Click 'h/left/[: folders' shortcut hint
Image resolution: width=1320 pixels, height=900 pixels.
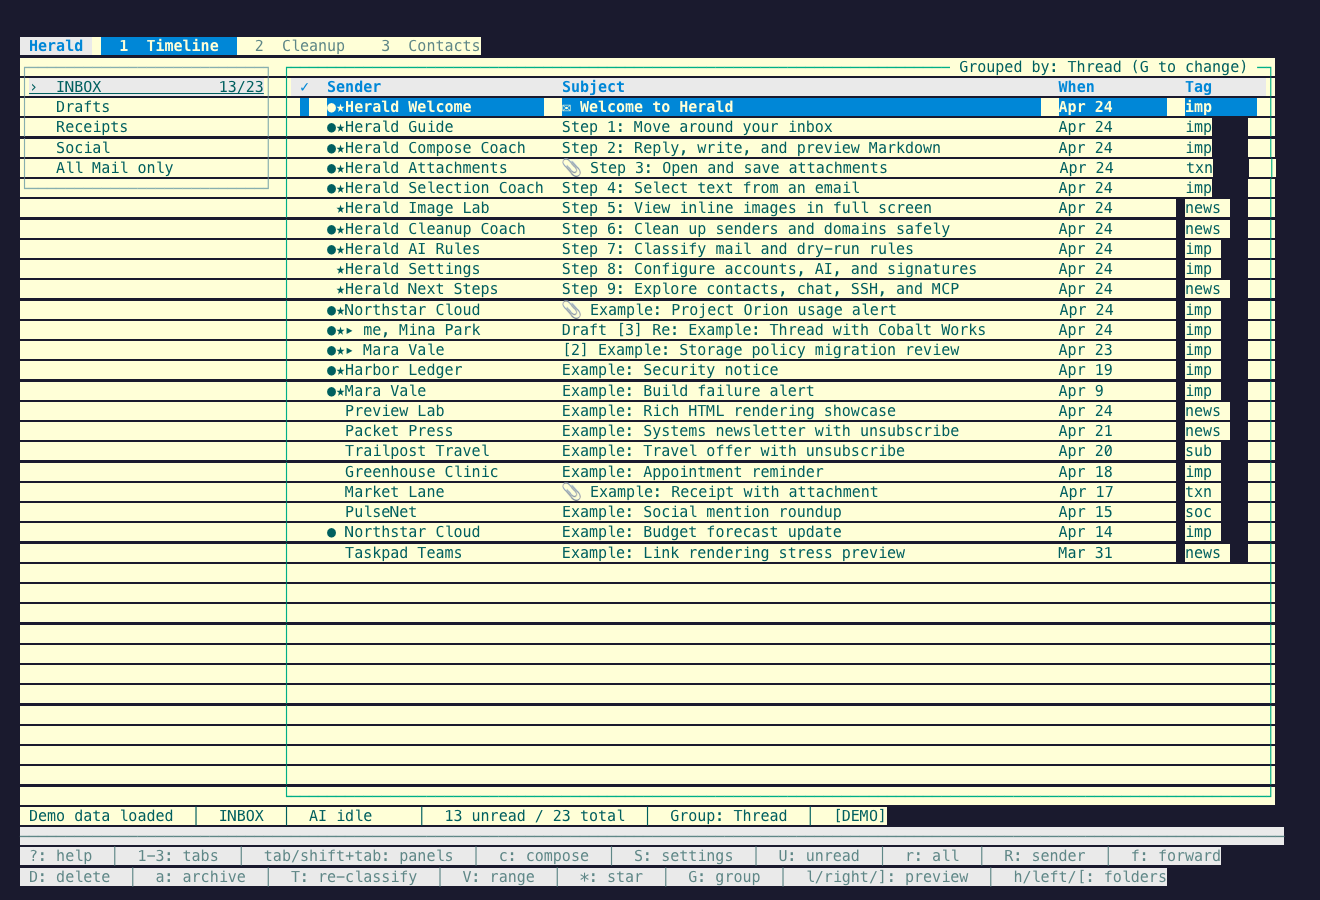[x=1090, y=877]
